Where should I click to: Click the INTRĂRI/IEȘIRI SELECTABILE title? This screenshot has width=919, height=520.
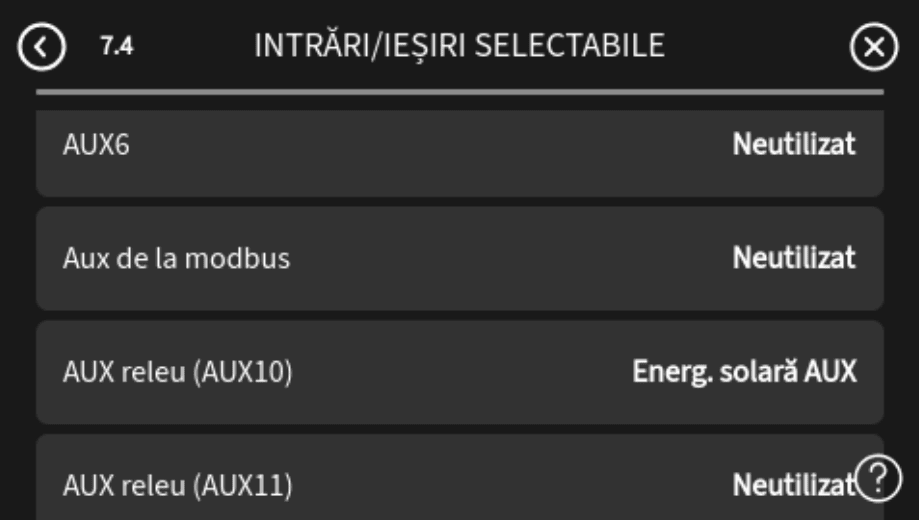pyautogui.click(x=460, y=46)
